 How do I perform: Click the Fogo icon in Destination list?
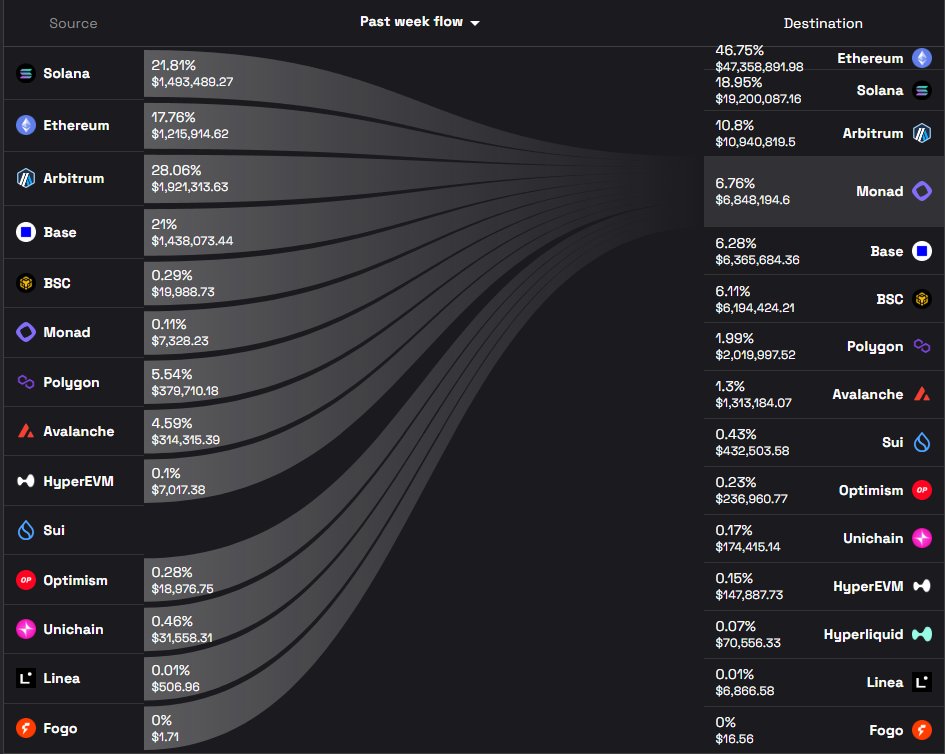click(x=921, y=730)
